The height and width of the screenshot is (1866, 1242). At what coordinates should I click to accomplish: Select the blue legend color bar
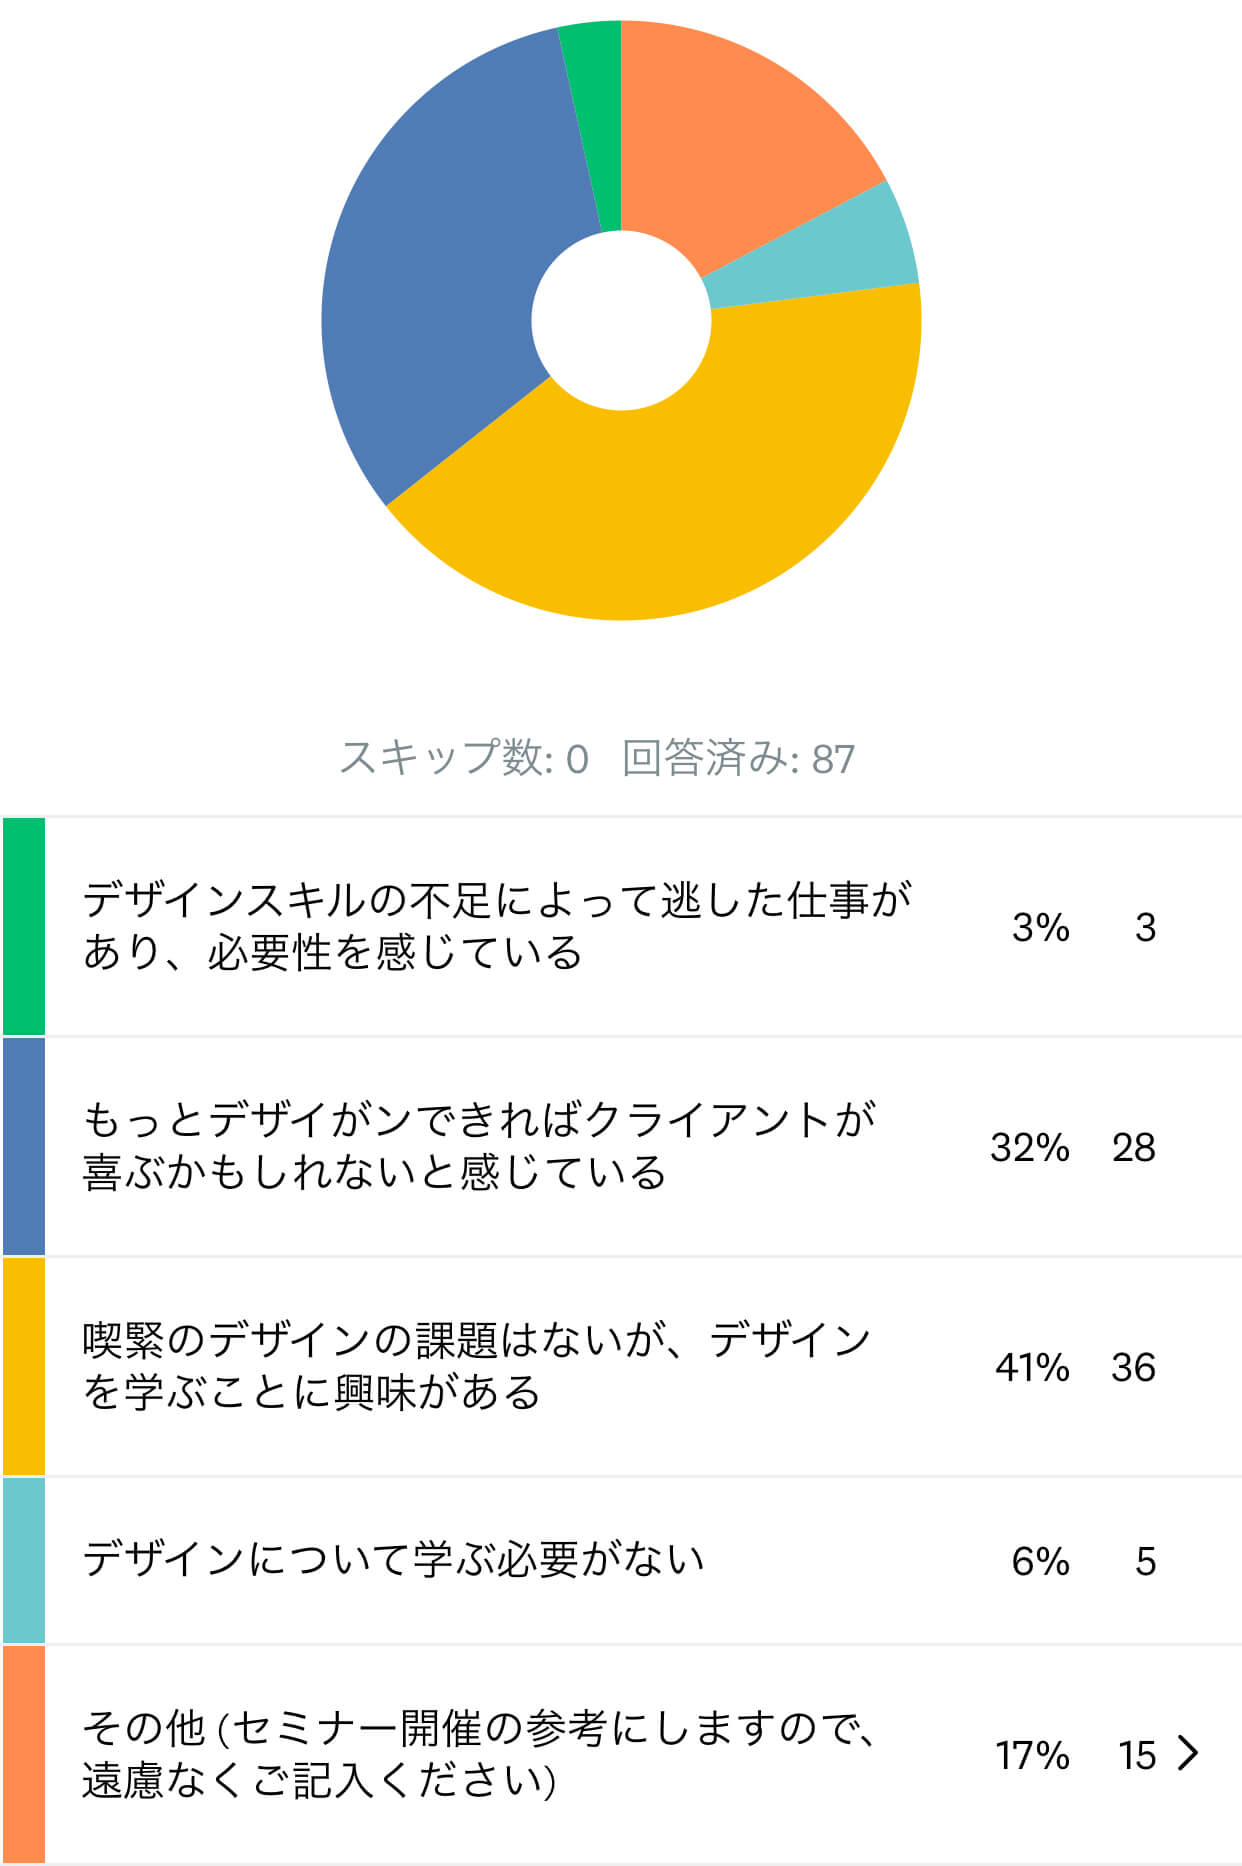(x=24, y=1146)
